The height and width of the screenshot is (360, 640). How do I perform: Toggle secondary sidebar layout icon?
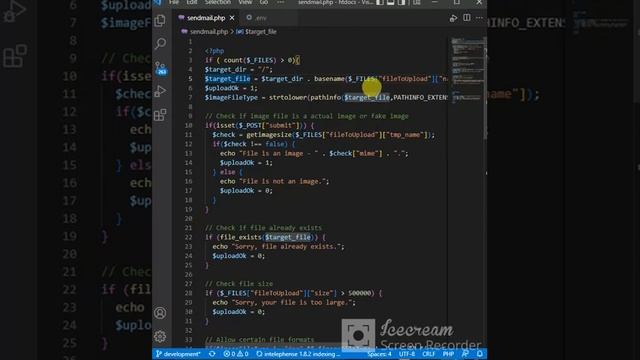[x=402, y=2]
